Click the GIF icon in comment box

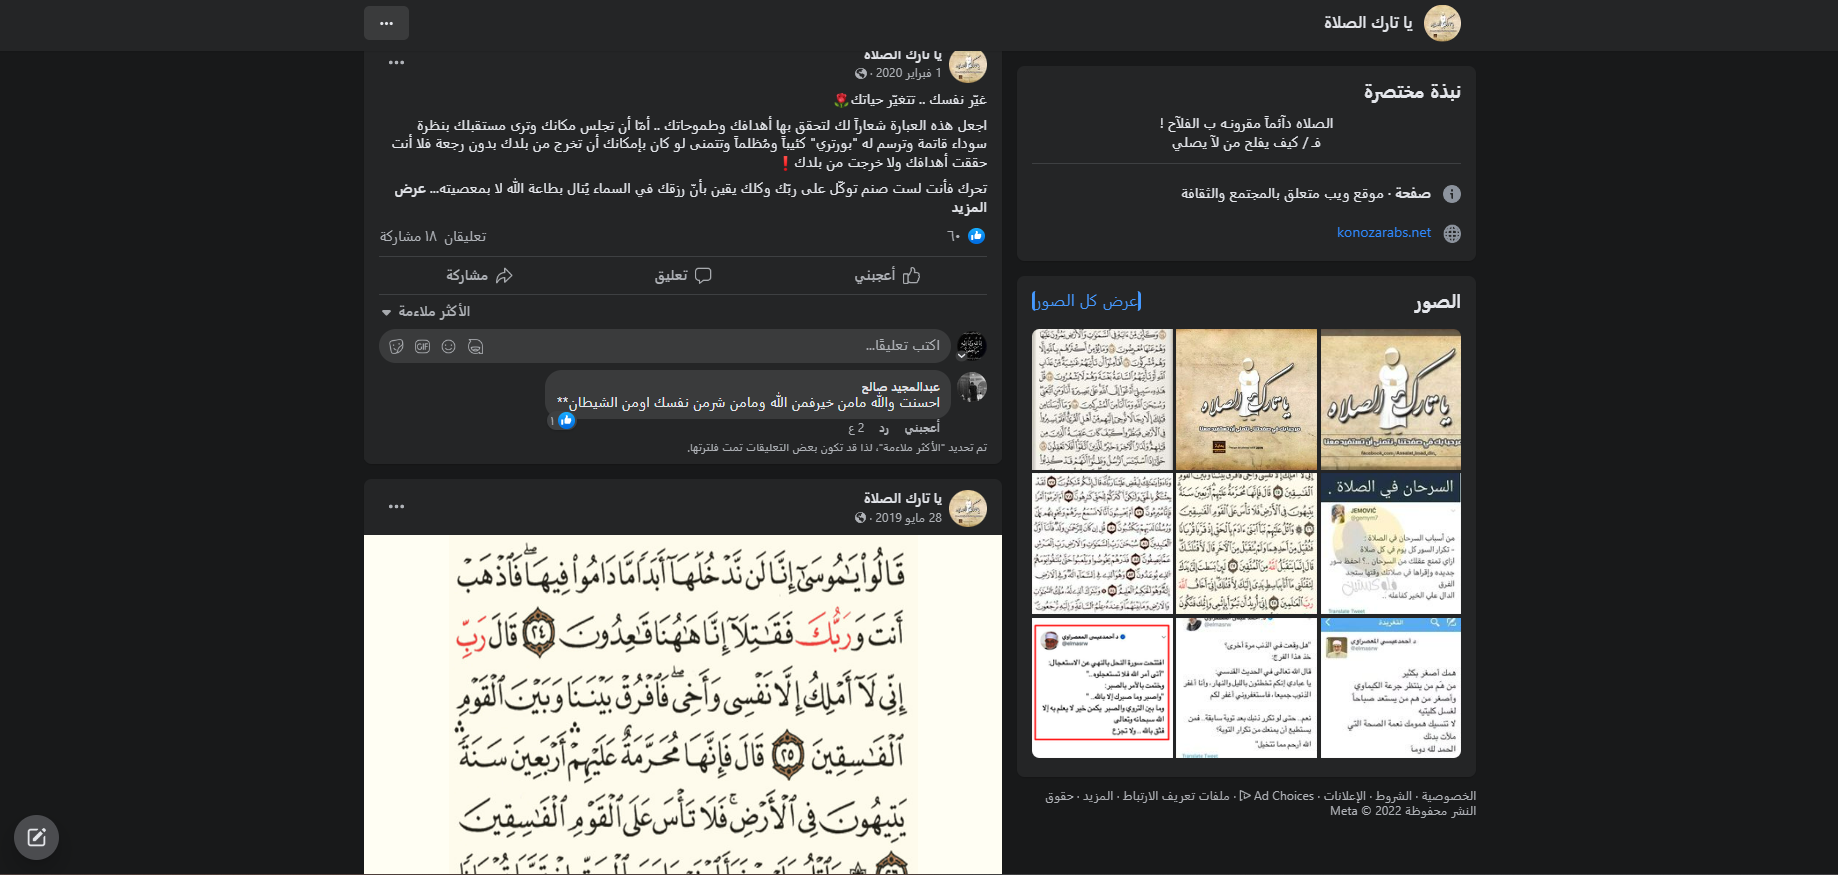point(423,346)
